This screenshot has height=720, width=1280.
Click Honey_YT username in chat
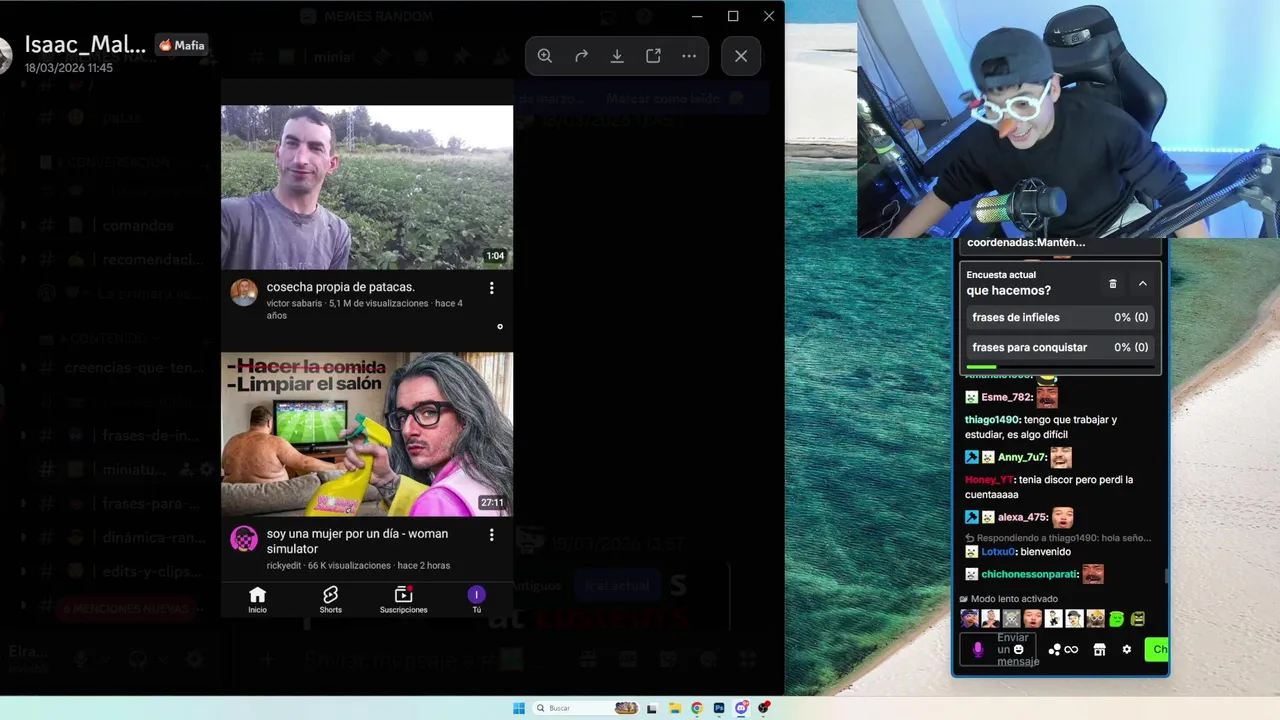point(989,480)
